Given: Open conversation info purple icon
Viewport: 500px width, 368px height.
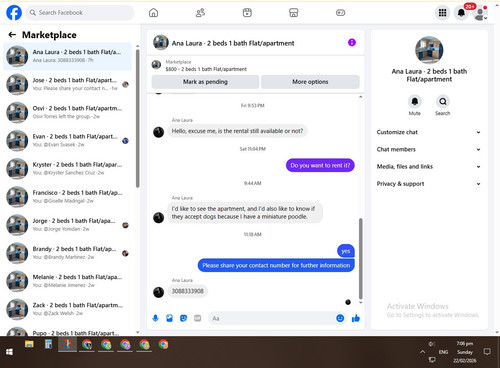Looking at the screenshot, I should click(x=352, y=43).
